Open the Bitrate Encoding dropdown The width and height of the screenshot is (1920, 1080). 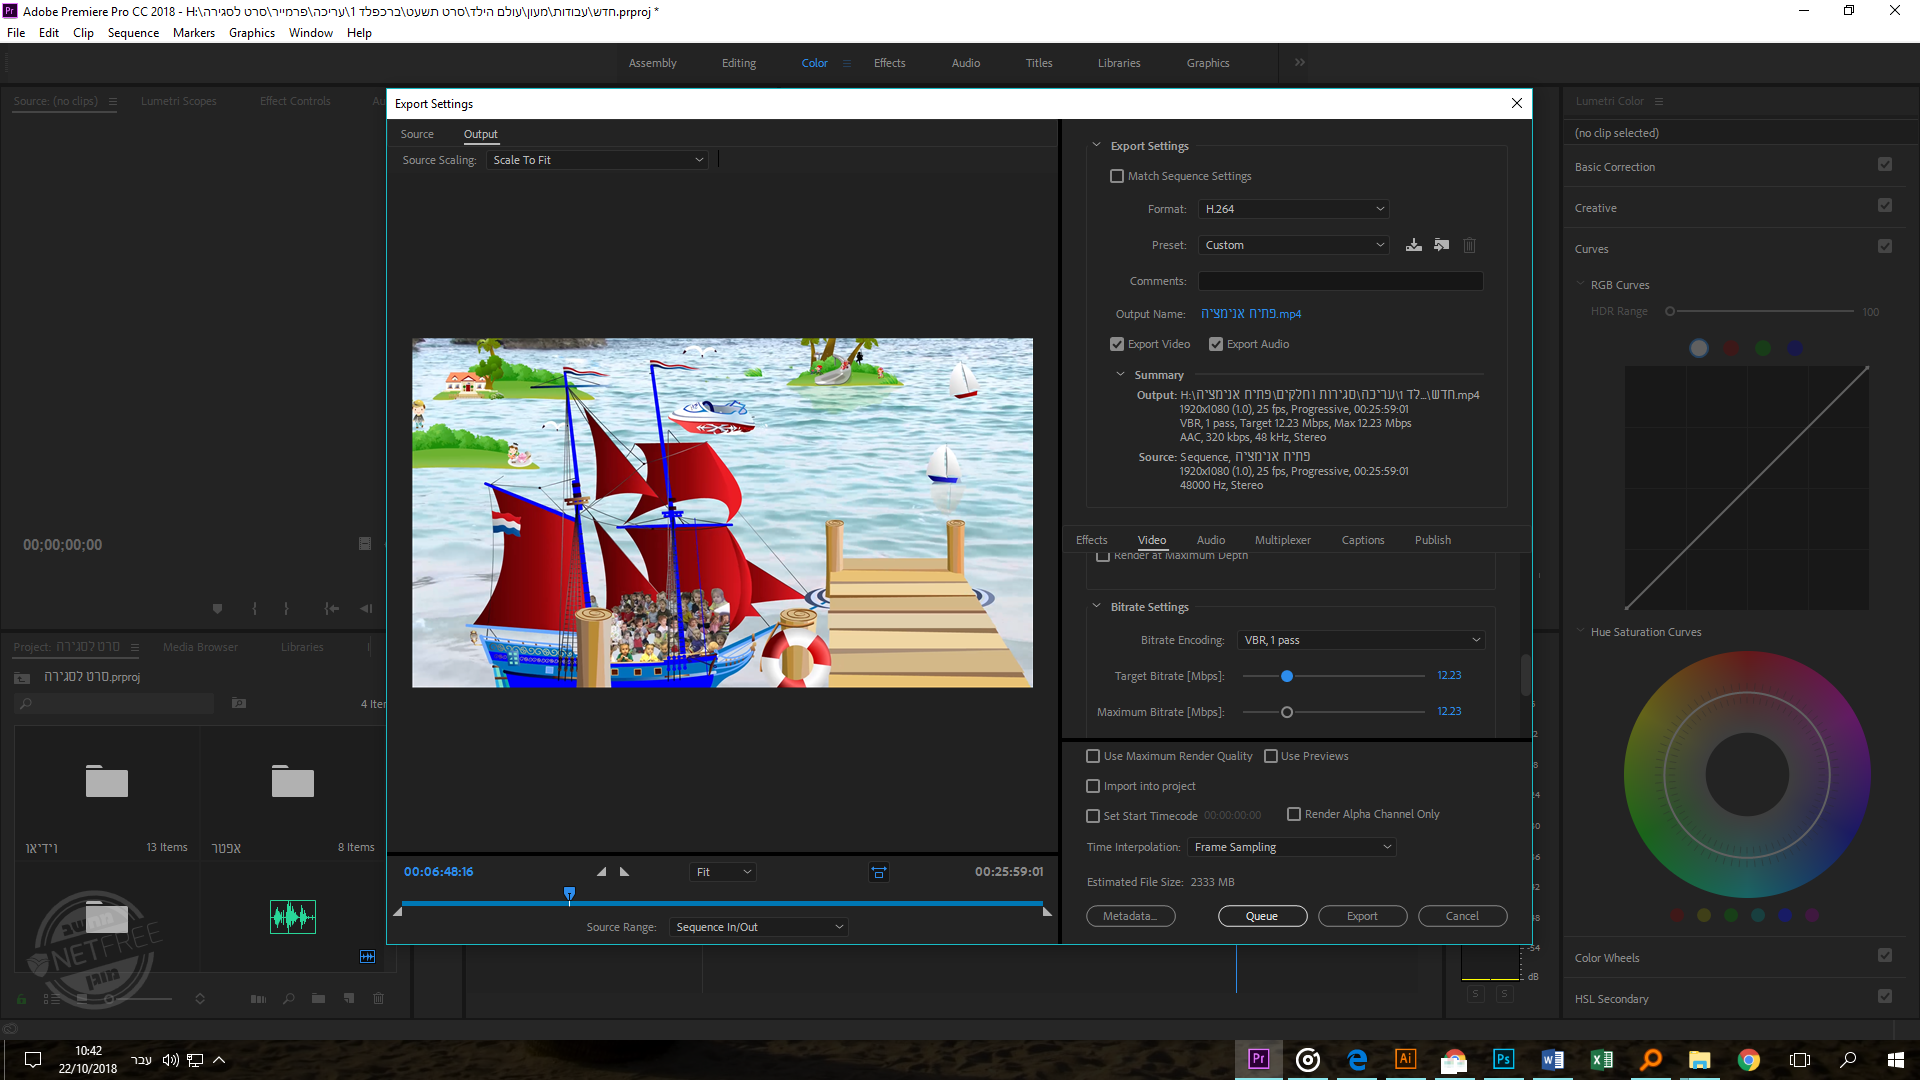[1361, 640]
